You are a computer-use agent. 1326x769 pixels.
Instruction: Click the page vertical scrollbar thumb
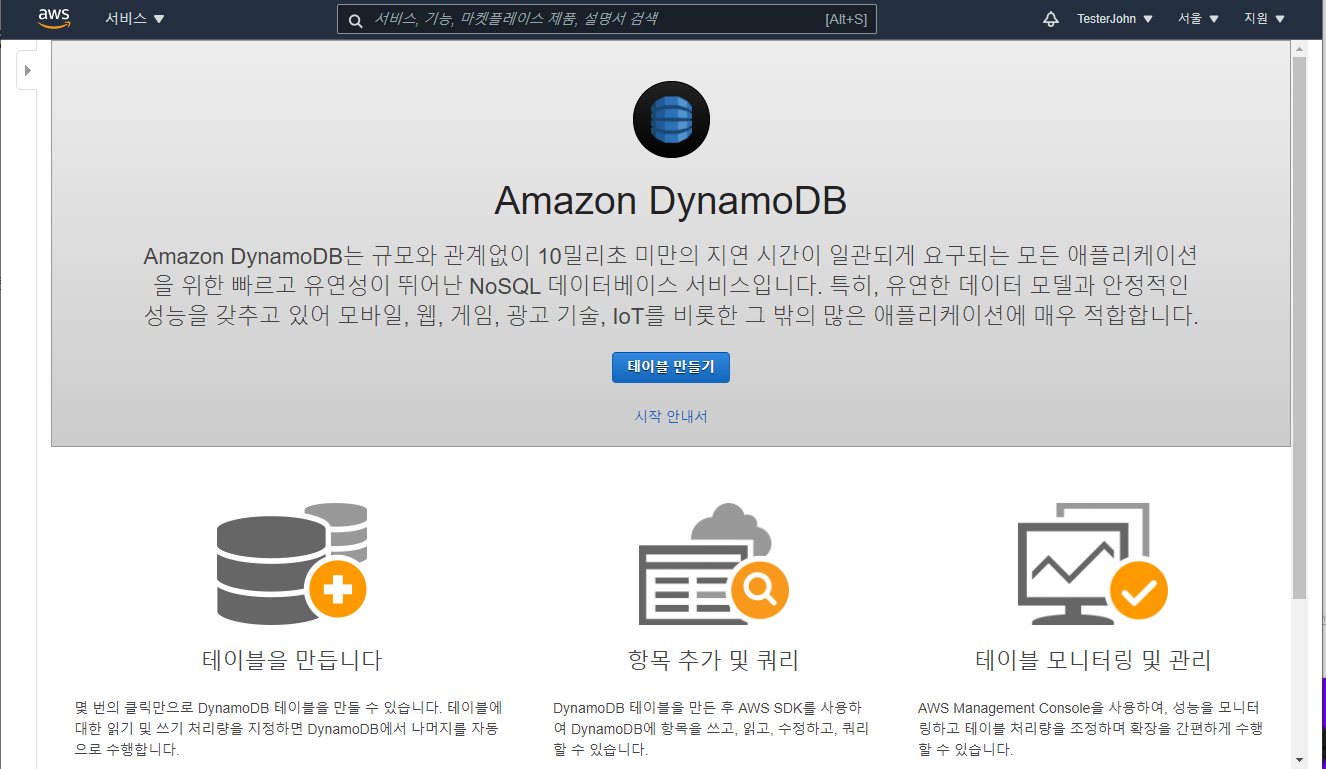coord(1299,328)
